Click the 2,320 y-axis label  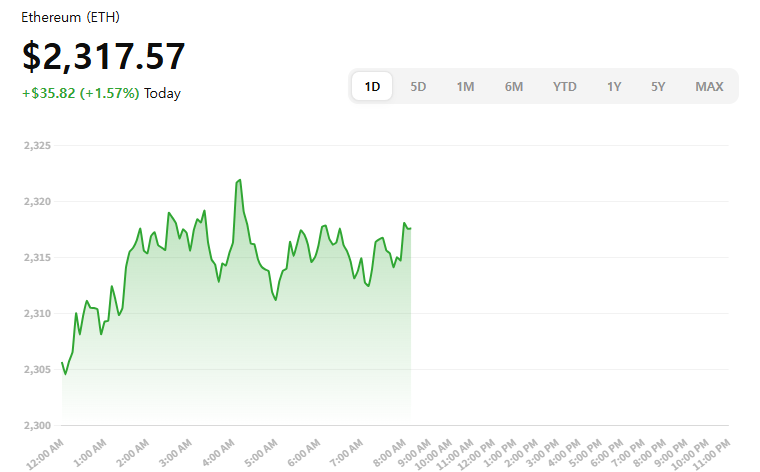pos(37,202)
